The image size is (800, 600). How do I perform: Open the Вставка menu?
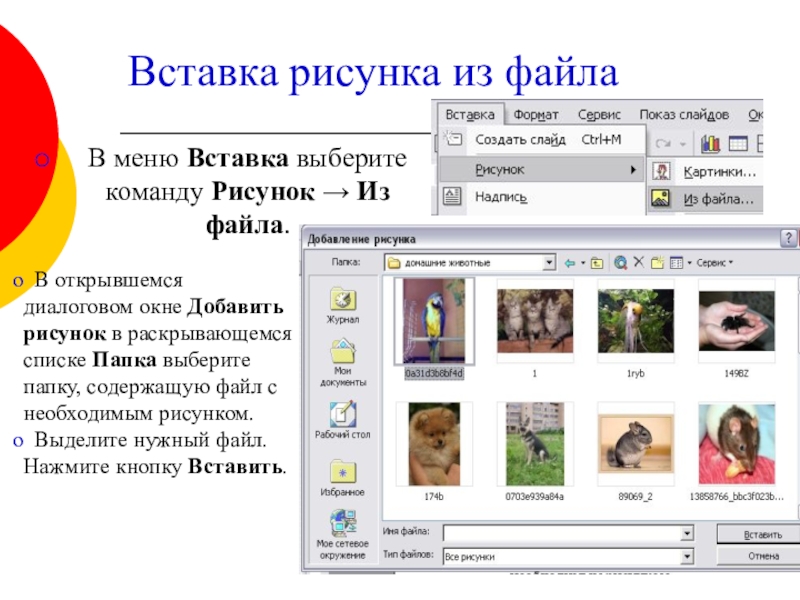pos(470,115)
